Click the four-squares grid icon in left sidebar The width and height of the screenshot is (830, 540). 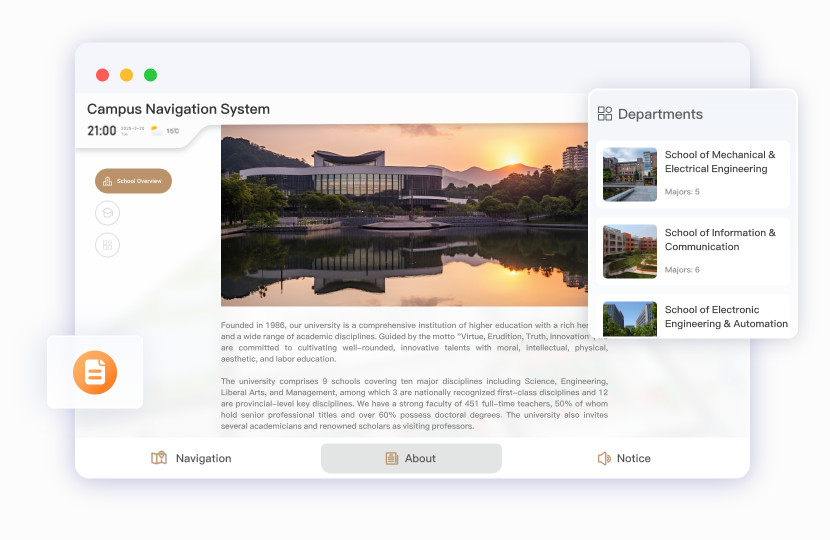pyautogui.click(x=107, y=244)
